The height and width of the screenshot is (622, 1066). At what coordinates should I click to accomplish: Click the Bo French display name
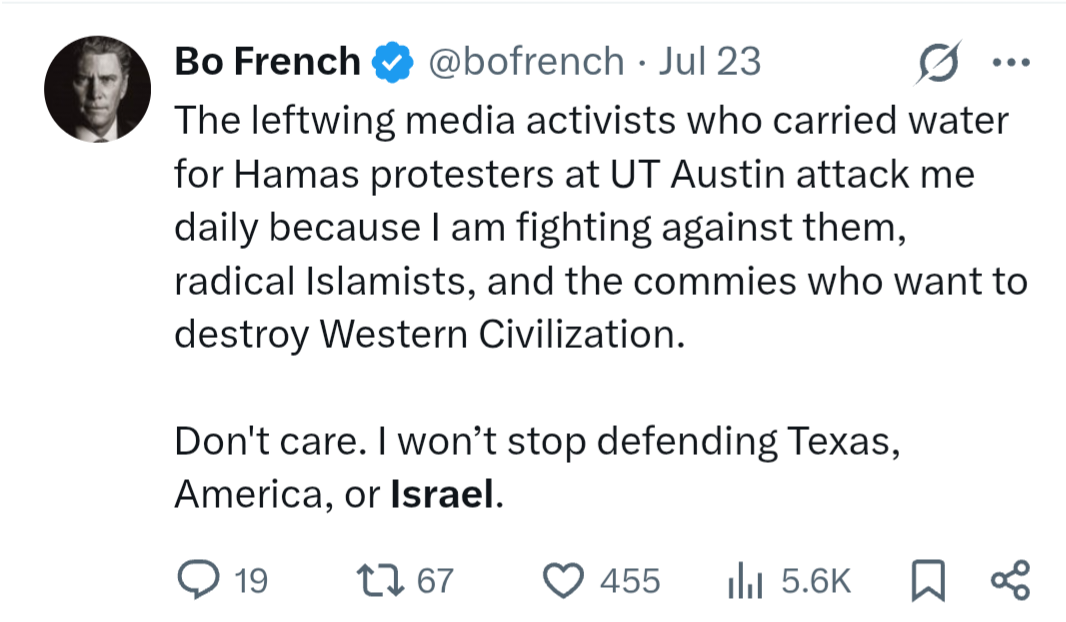(x=267, y=61)
